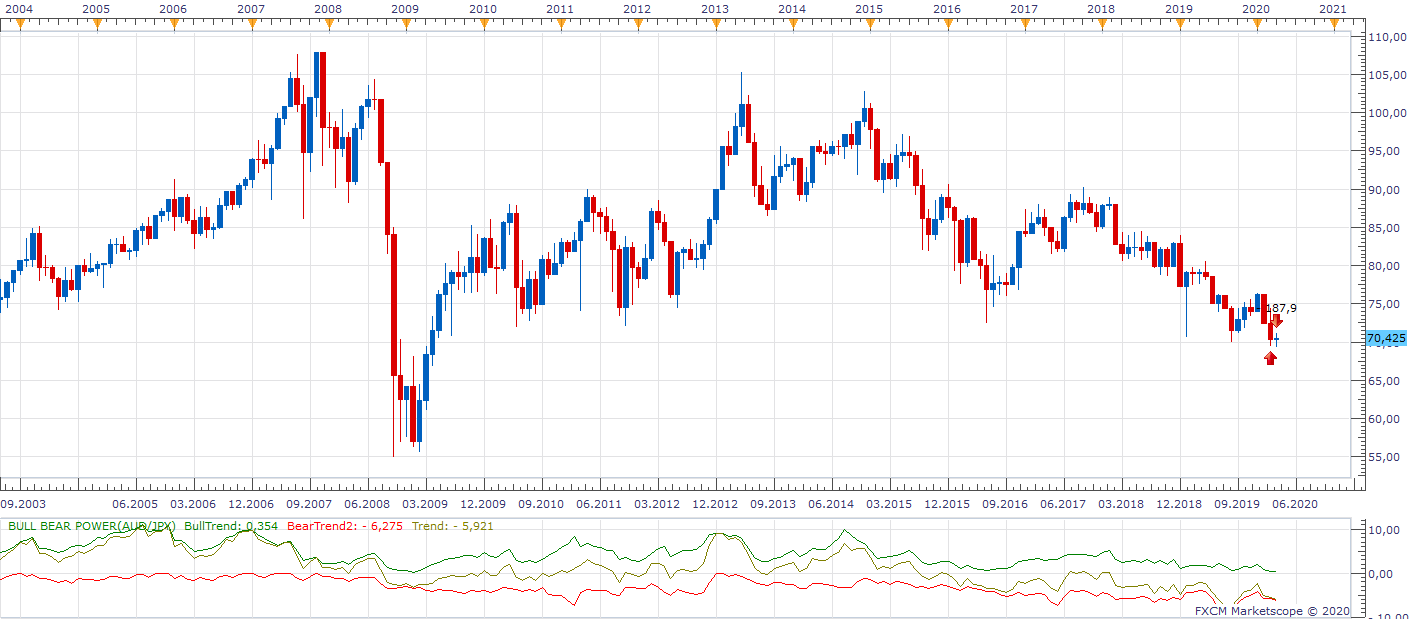This screenshot has width=1423, height=619.
Task: Click the orange triangle marker under 2021
Action: [1334, 23]
